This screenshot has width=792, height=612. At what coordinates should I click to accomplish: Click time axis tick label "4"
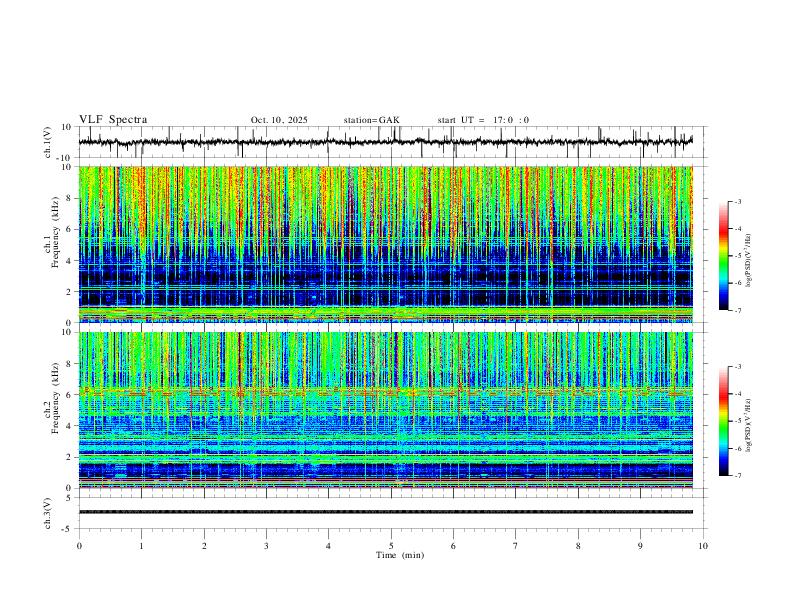328,546
